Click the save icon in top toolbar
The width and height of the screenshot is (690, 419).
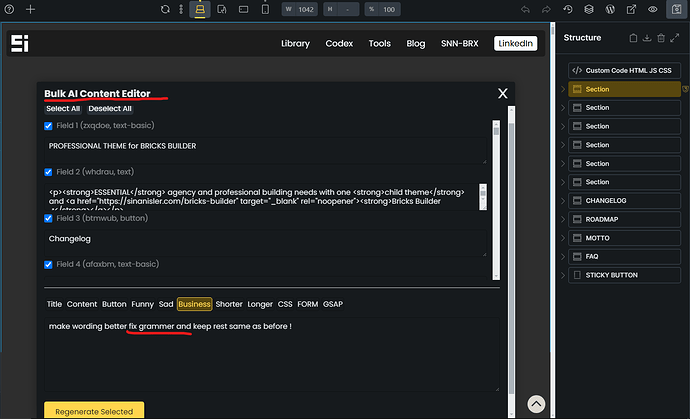(x=676, y=9)
